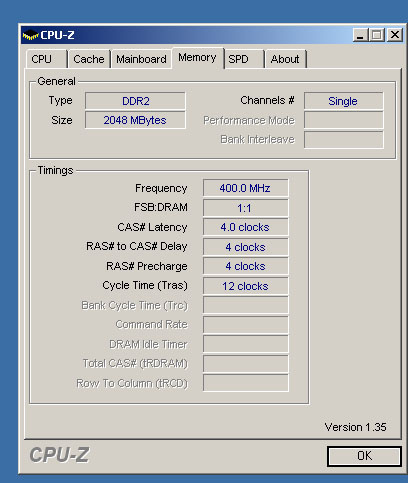Click the empty Command Rate field
The width and height of the screenshot is (408, 483).
245,325
